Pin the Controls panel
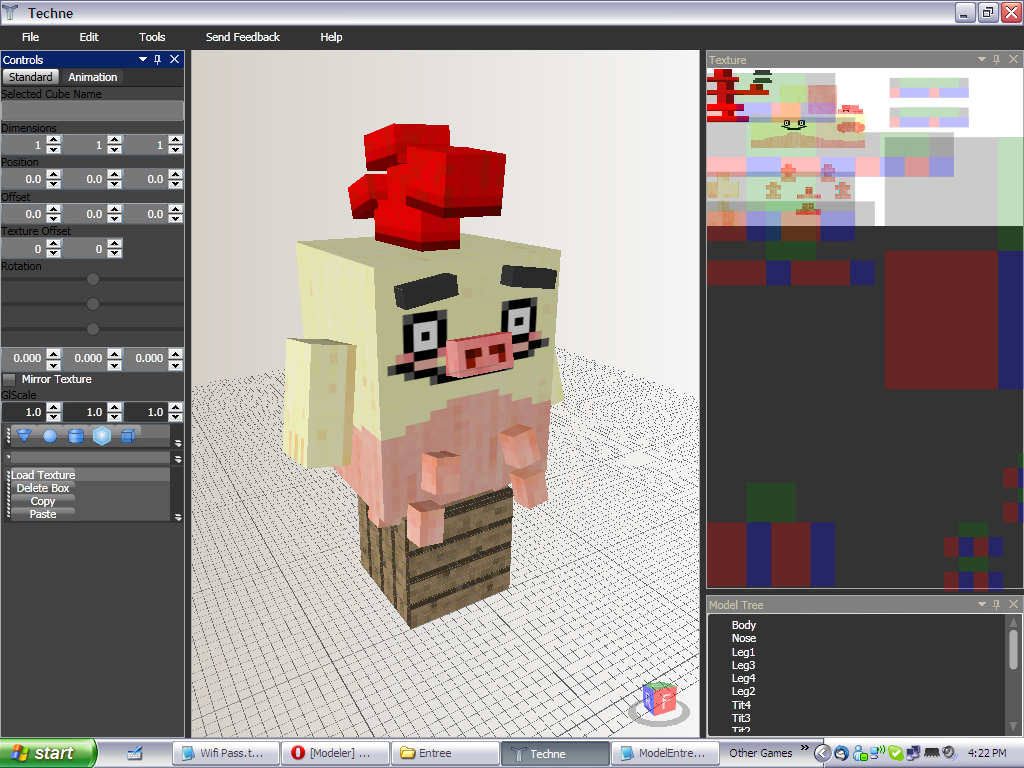This screenshot has height=768, width=1024. coord(157,59)
